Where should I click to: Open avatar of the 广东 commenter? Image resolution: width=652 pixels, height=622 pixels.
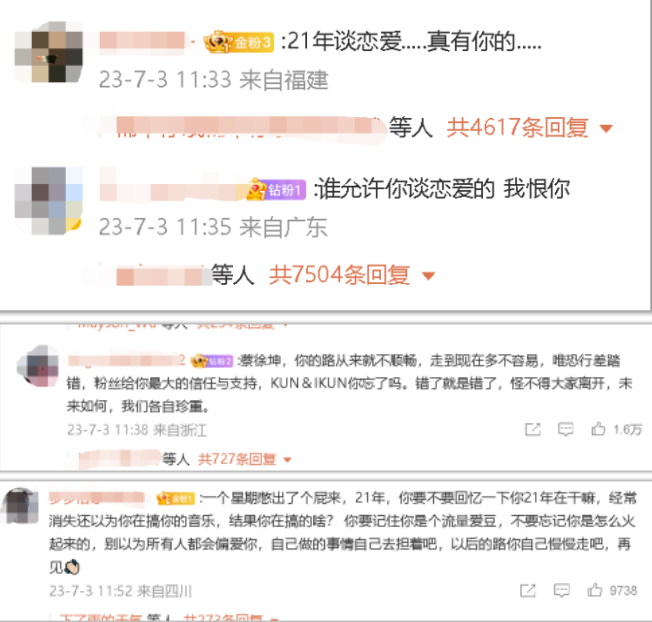pyautogui.click(x=48, y=200)
